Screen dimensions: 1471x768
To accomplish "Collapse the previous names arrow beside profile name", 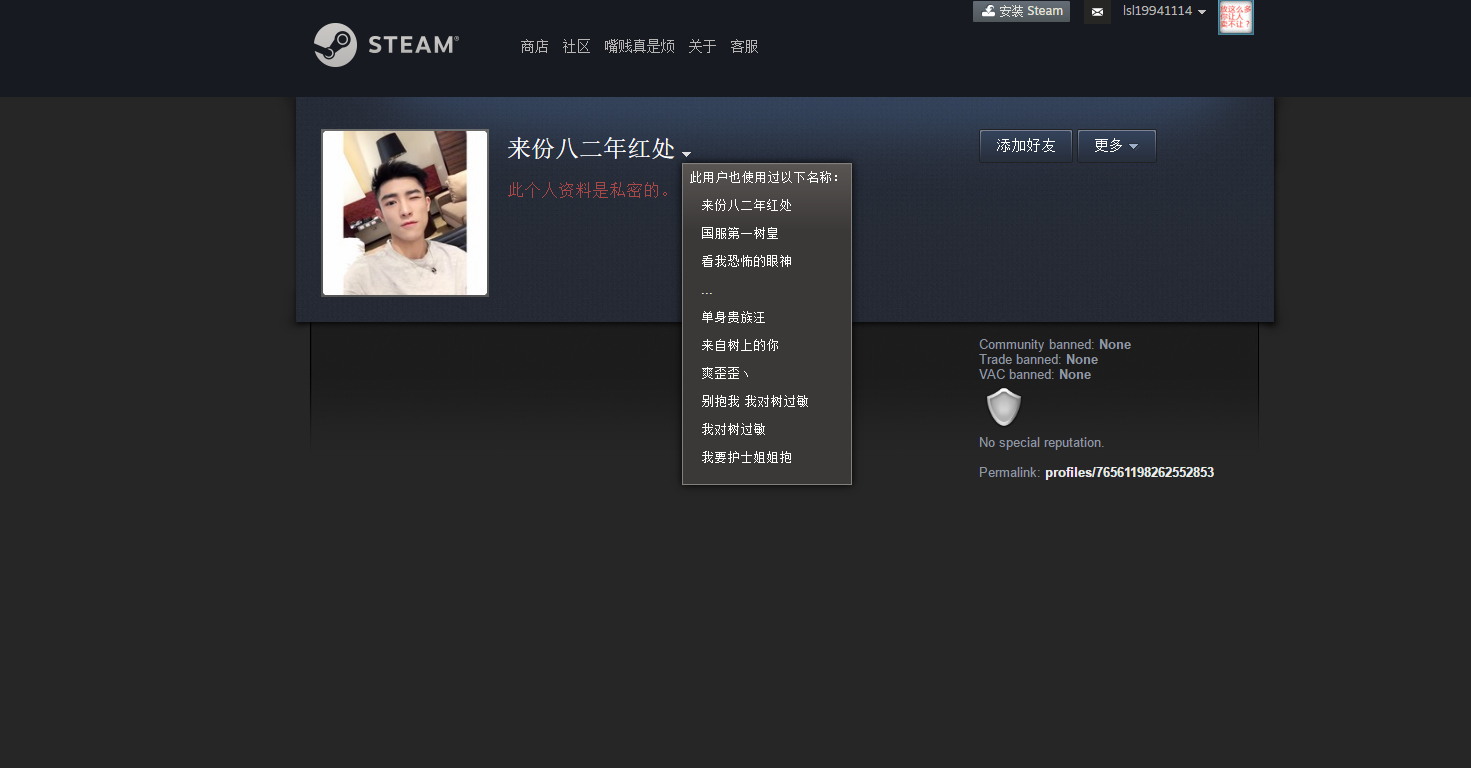I will [687, 154].
